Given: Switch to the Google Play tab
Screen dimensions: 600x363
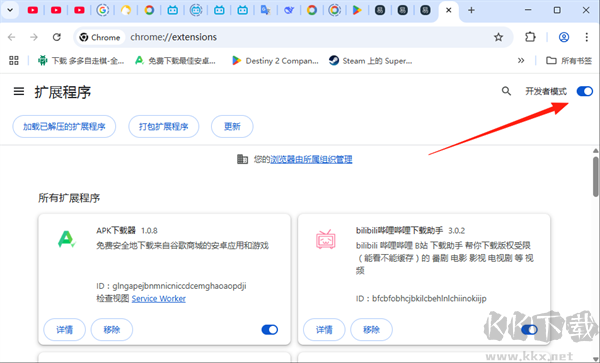Looking at the screenshot, I should [357, 10].
